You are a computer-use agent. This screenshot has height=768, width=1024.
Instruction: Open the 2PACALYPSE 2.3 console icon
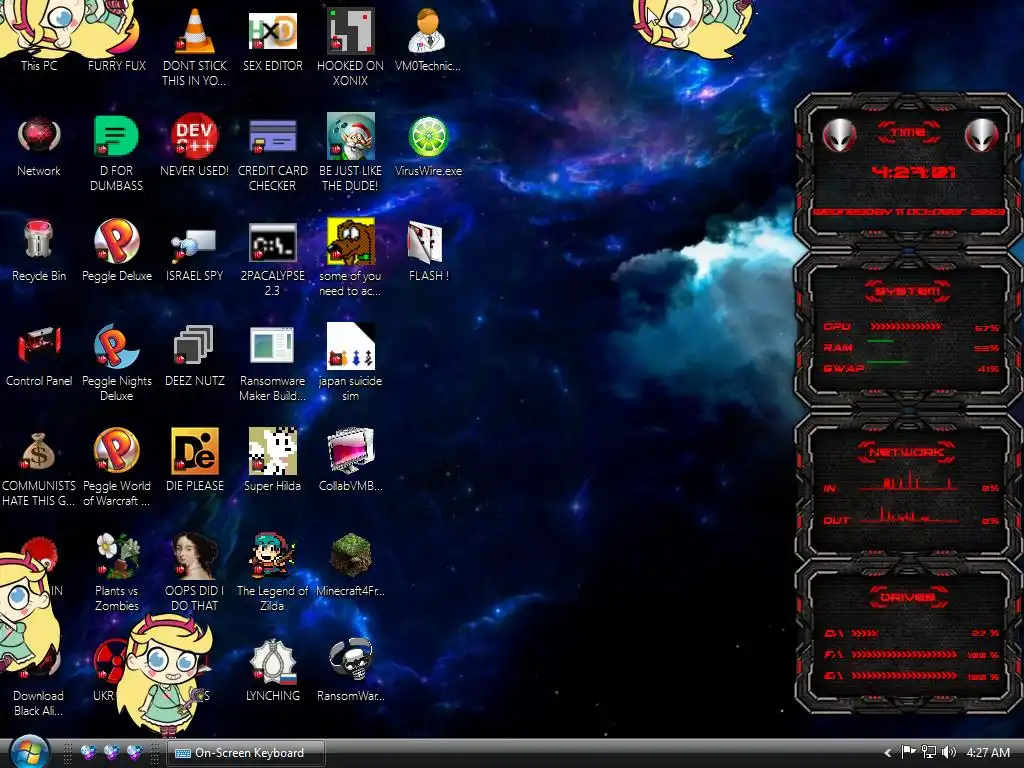point(272,242)
